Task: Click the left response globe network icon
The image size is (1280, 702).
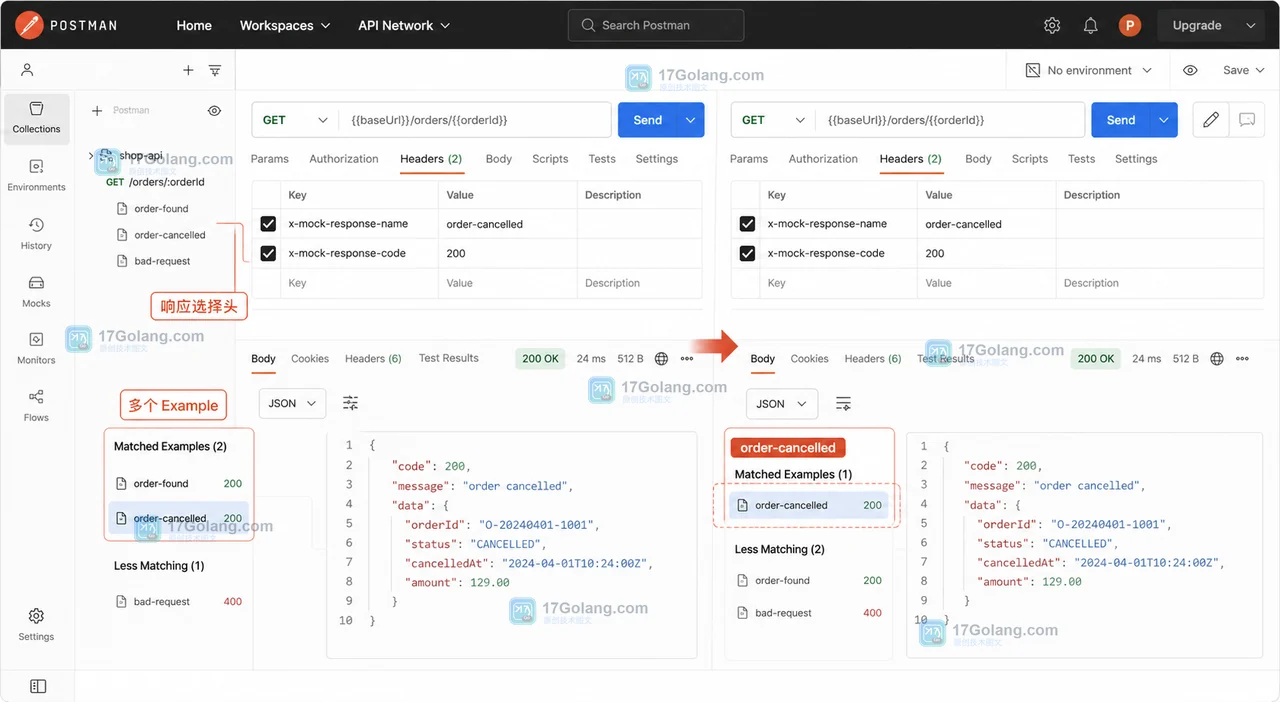Action: point(661,358)
